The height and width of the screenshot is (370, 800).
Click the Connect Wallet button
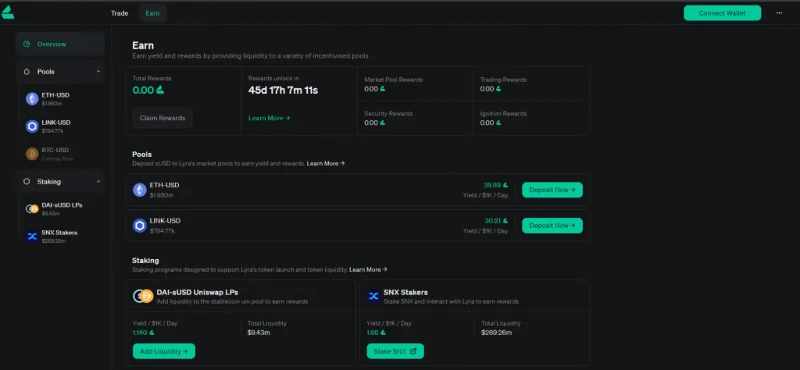pyautogui.click(x=722, y=13)
